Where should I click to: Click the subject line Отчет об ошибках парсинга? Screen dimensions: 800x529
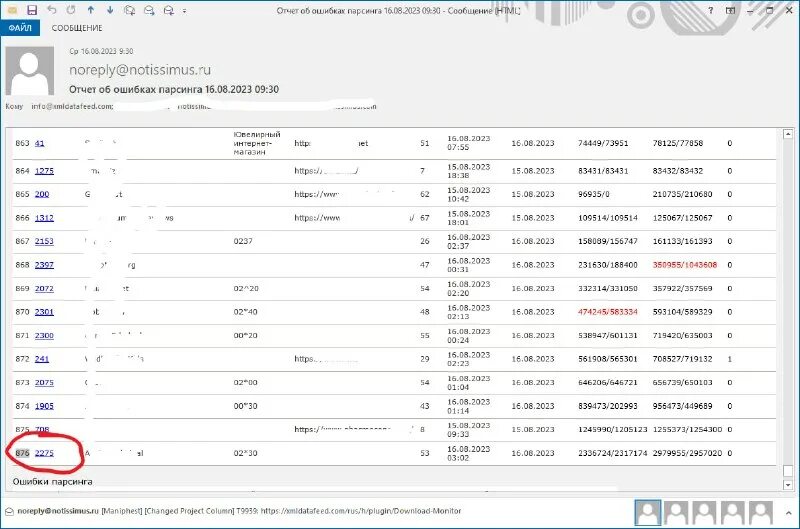174,89
